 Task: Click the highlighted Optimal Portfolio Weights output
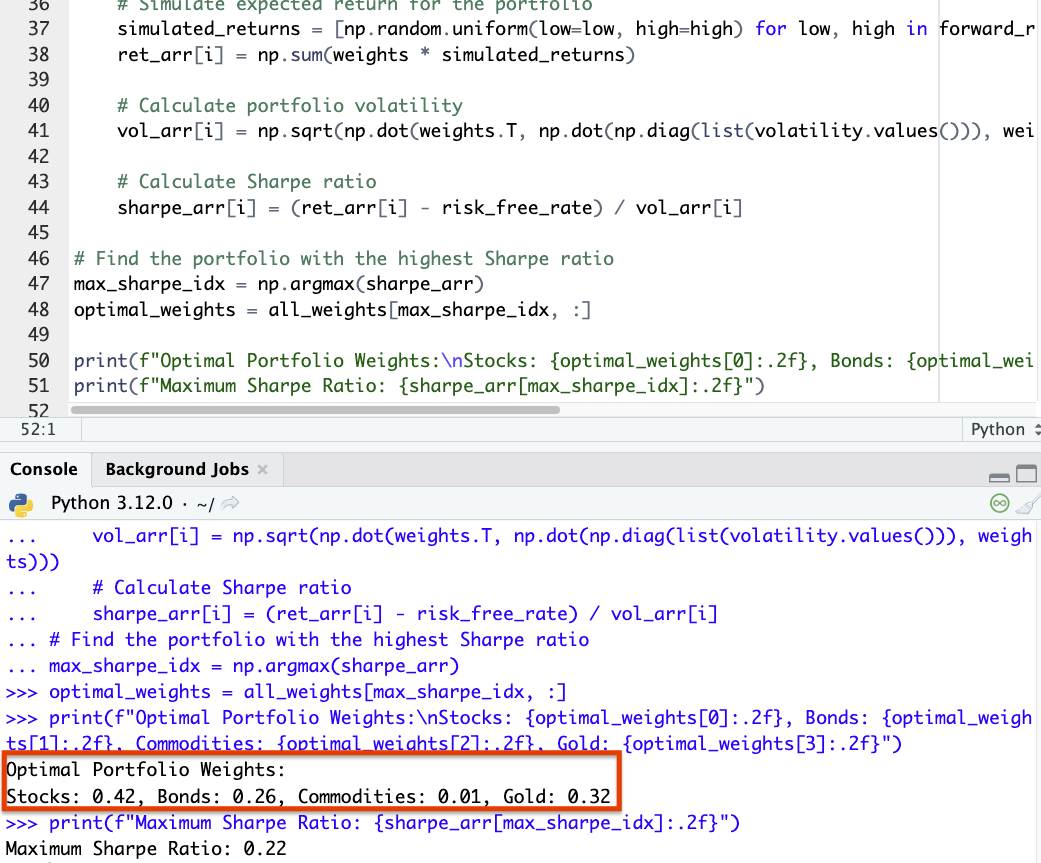311,783
